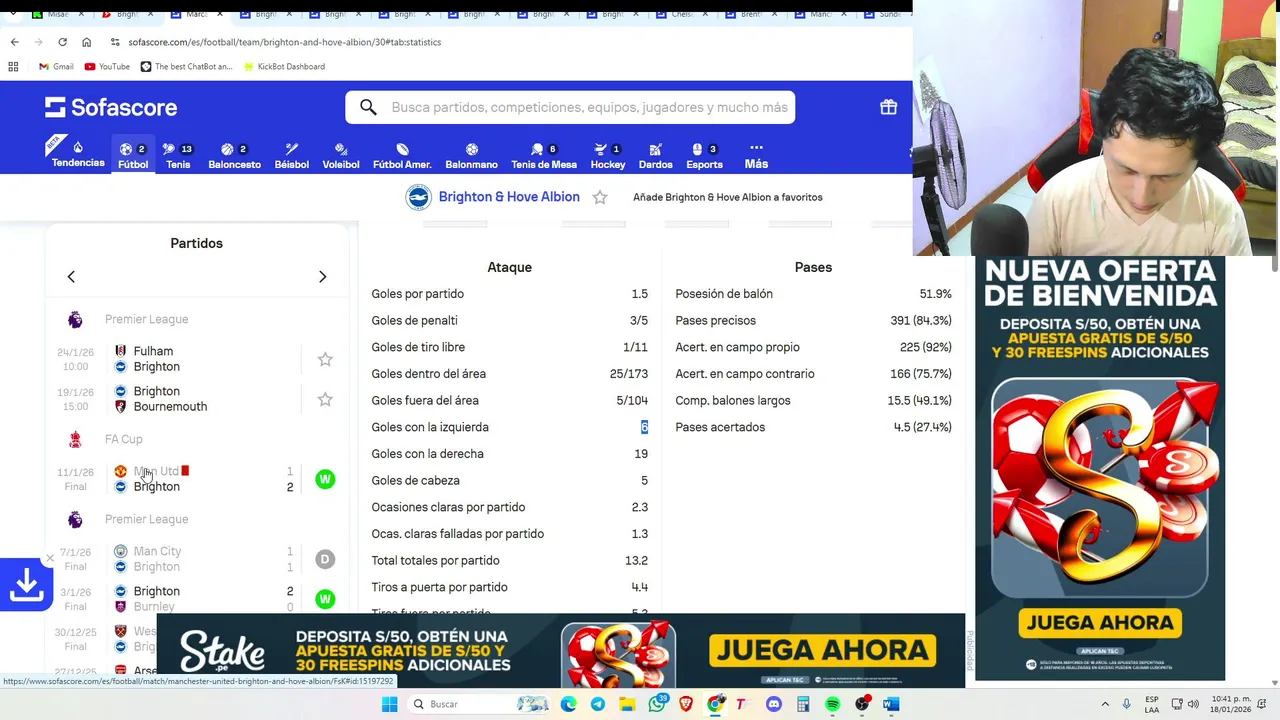The width and height of the screenshot is (1280, 720).
Task: Click the Sofascore logo
Action: pyautogui.click(x=111, y=107)
